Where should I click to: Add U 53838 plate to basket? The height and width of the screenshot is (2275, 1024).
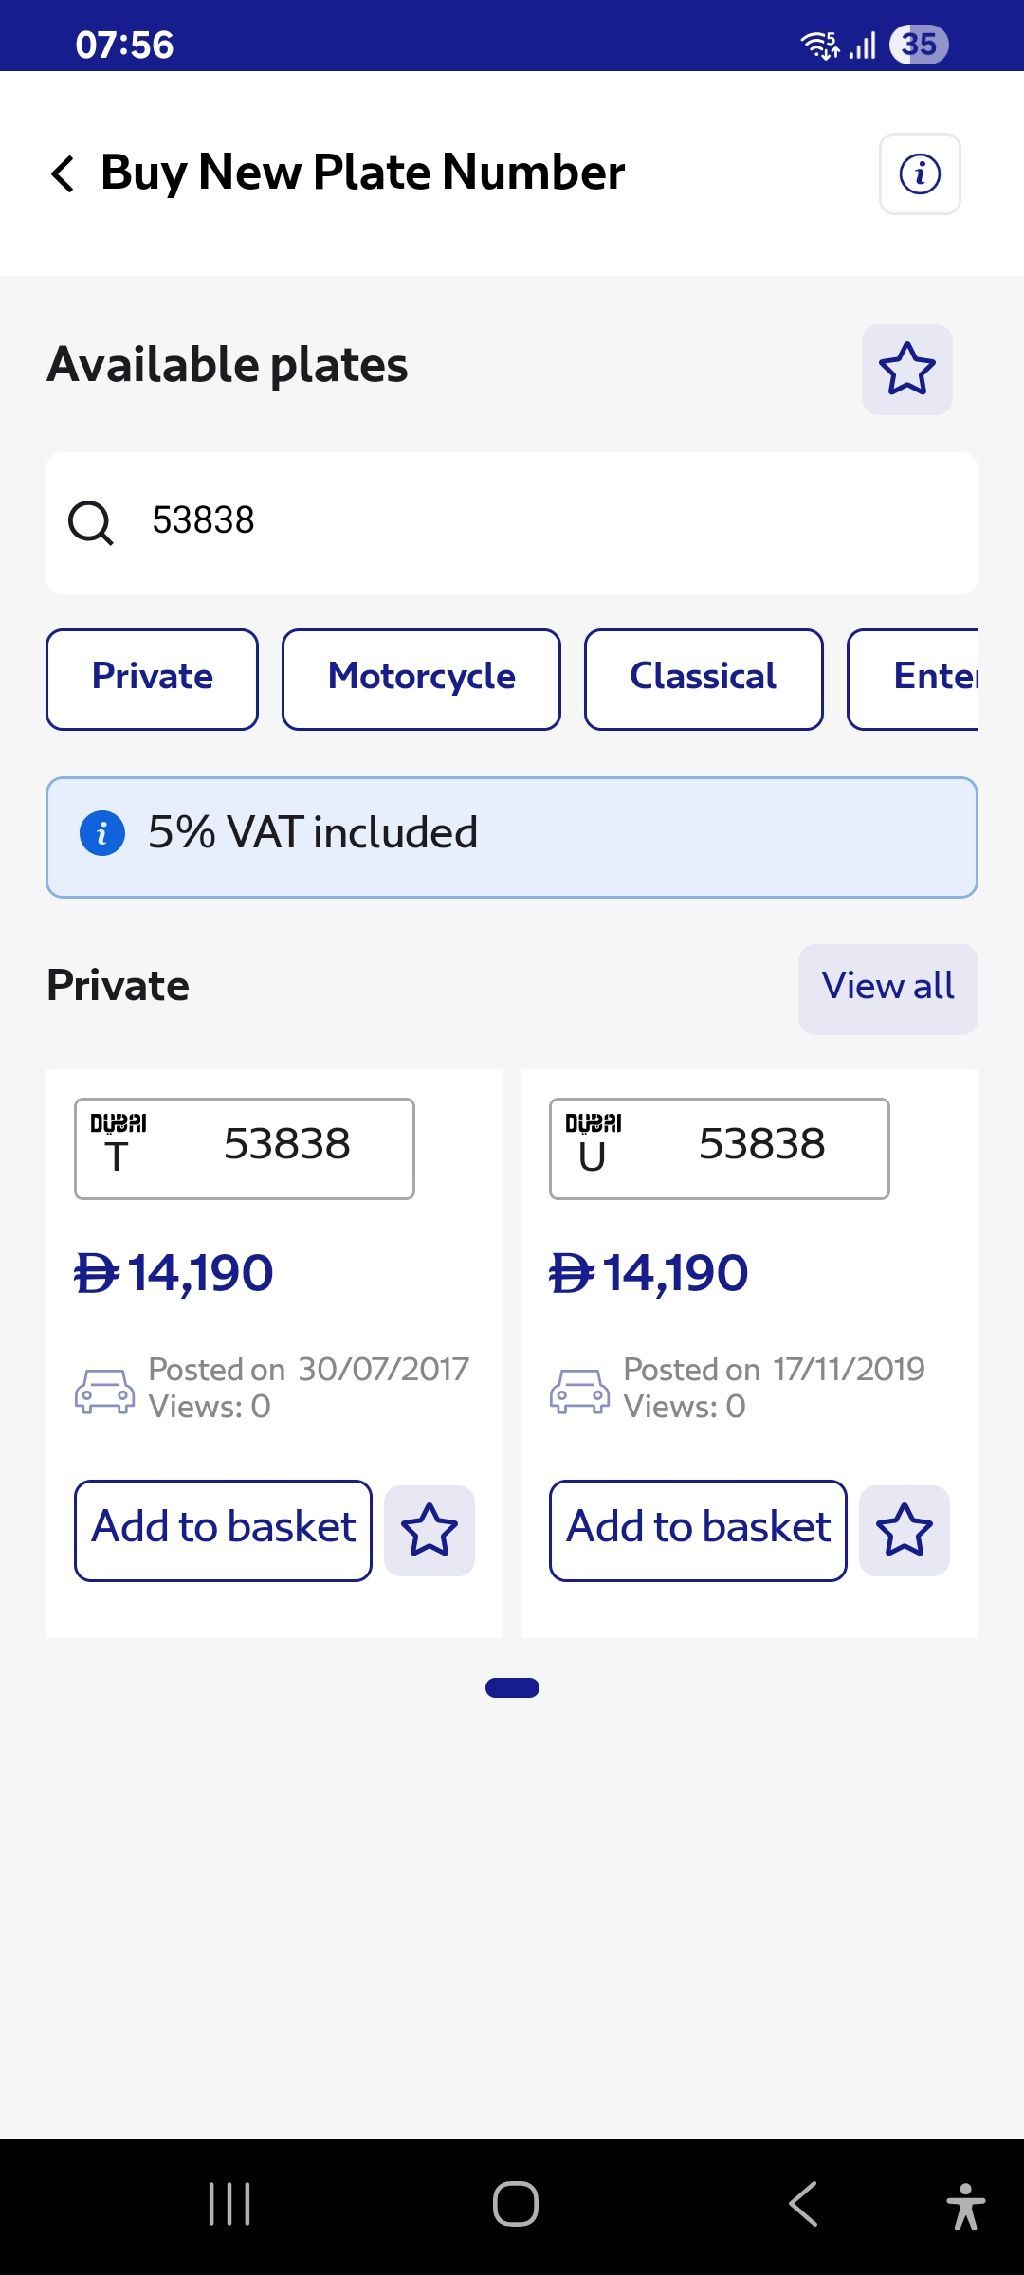698,1530
